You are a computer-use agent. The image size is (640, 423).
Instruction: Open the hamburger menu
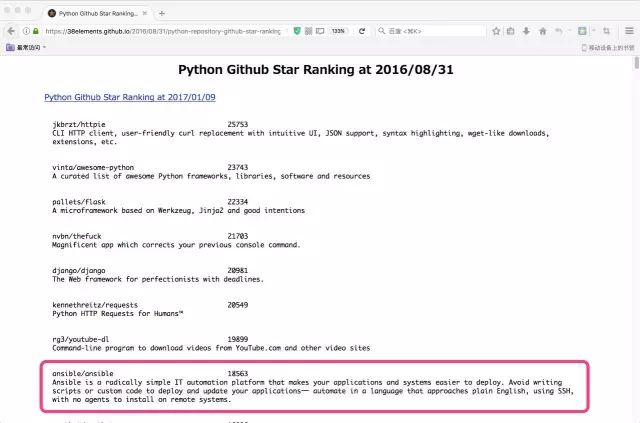pyautogui.click(x=629, y=31)
